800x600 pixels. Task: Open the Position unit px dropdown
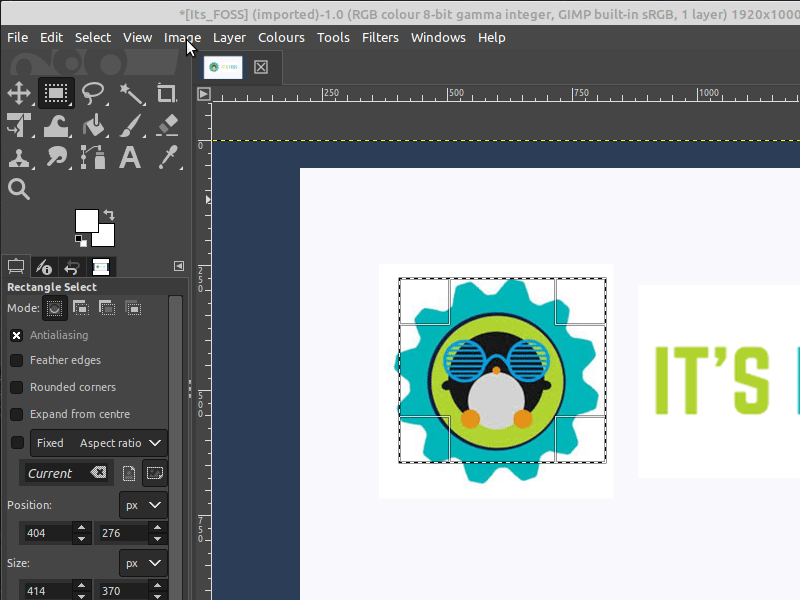click(143, 505)
